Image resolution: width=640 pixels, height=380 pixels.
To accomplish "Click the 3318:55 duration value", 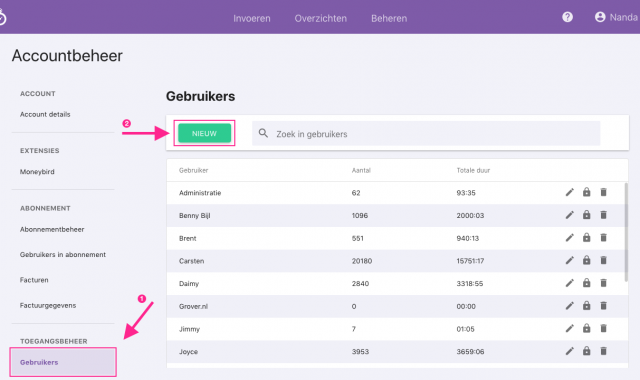I will (x=470, y=284).
